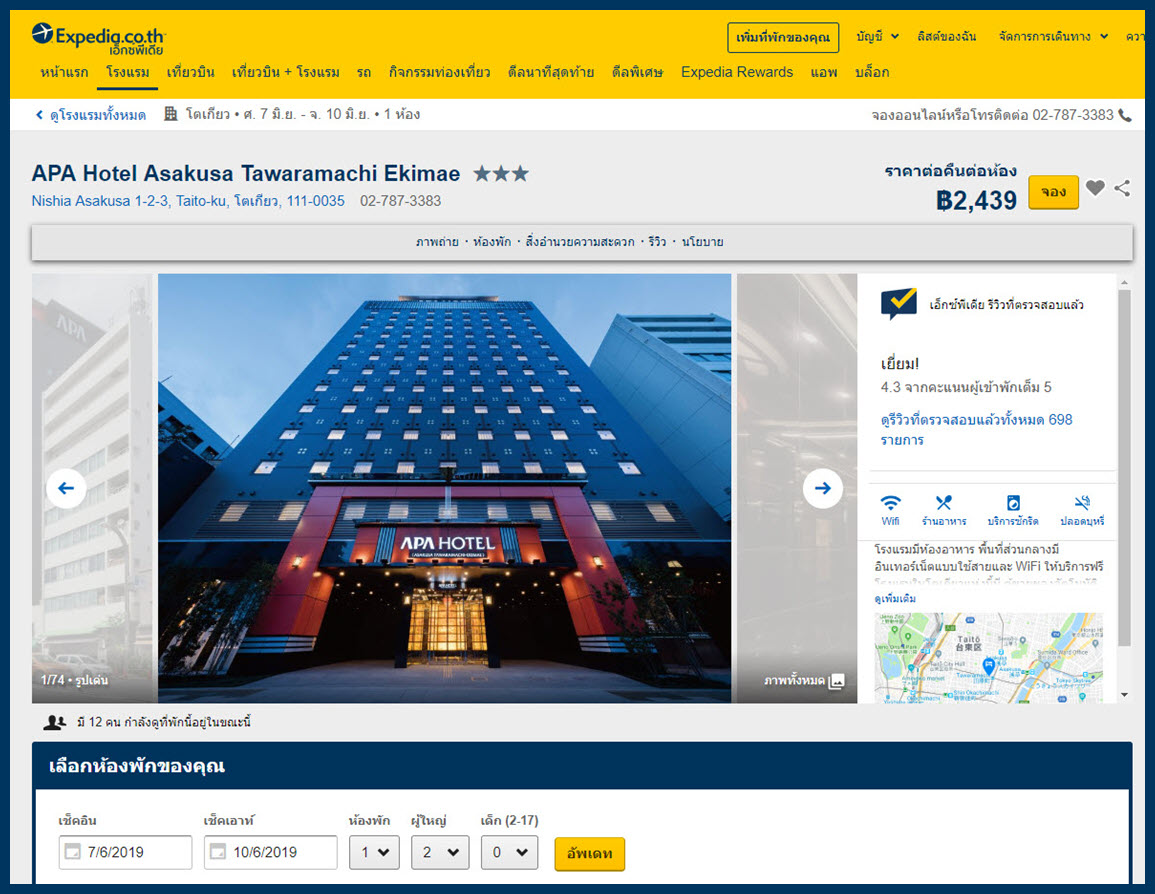Open all 698 verified reviews link
The image size is (1155, 894).
click(976, 429)
